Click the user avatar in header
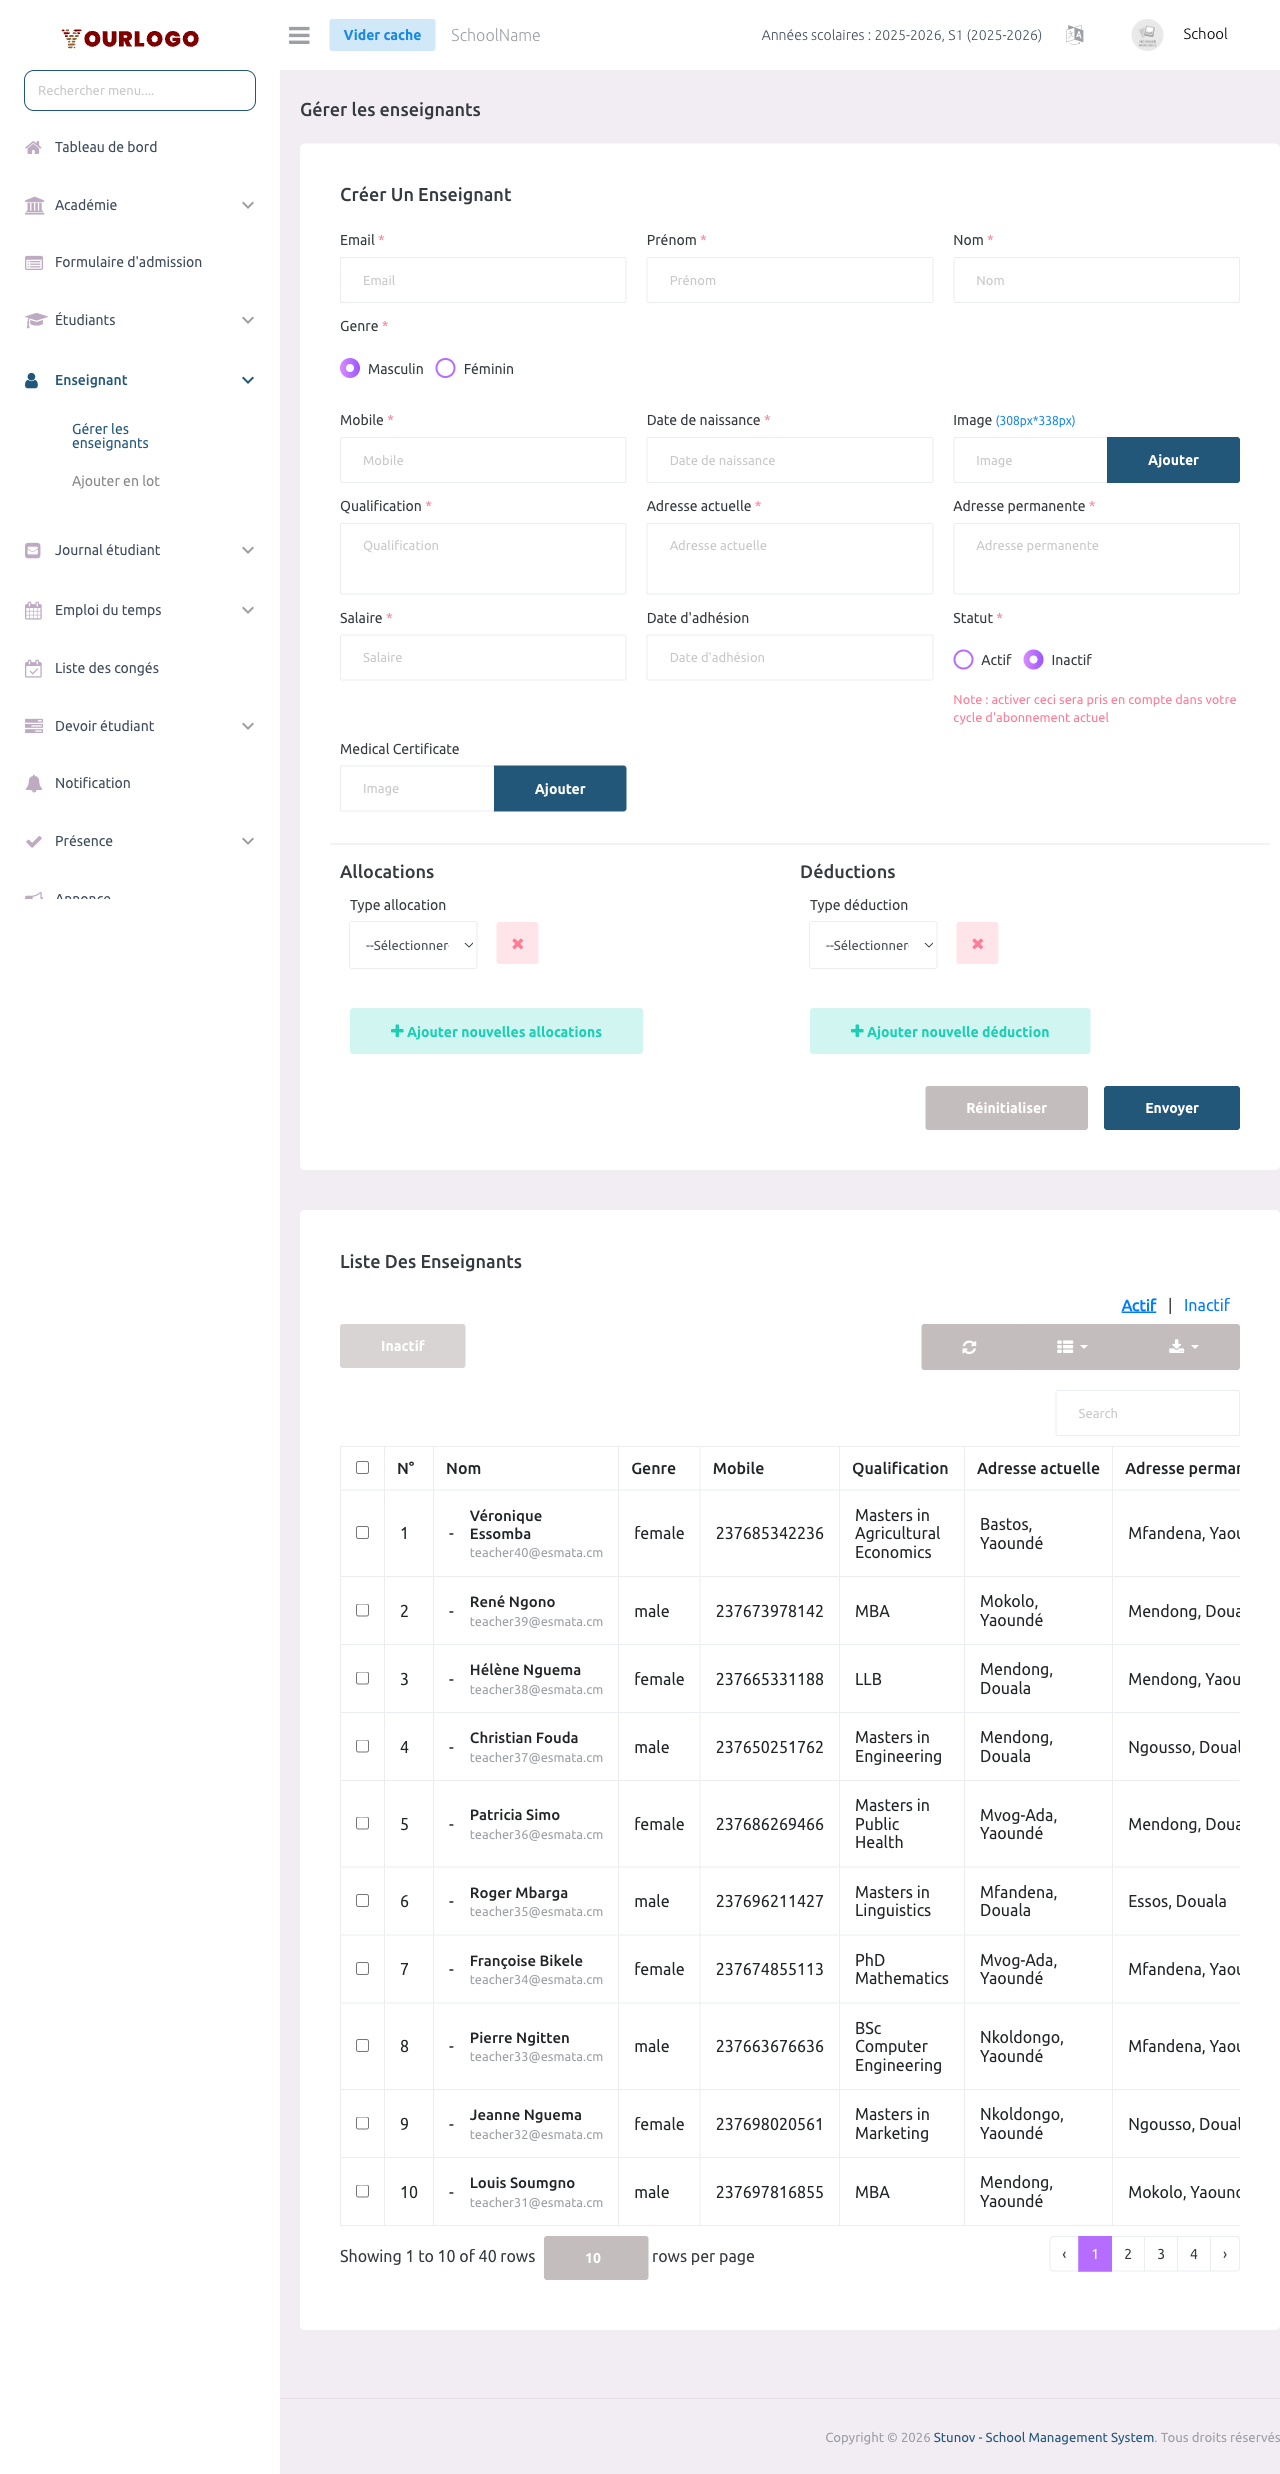The width and height of the screenshot is (1280, 2474). [x=1147, y=35]
